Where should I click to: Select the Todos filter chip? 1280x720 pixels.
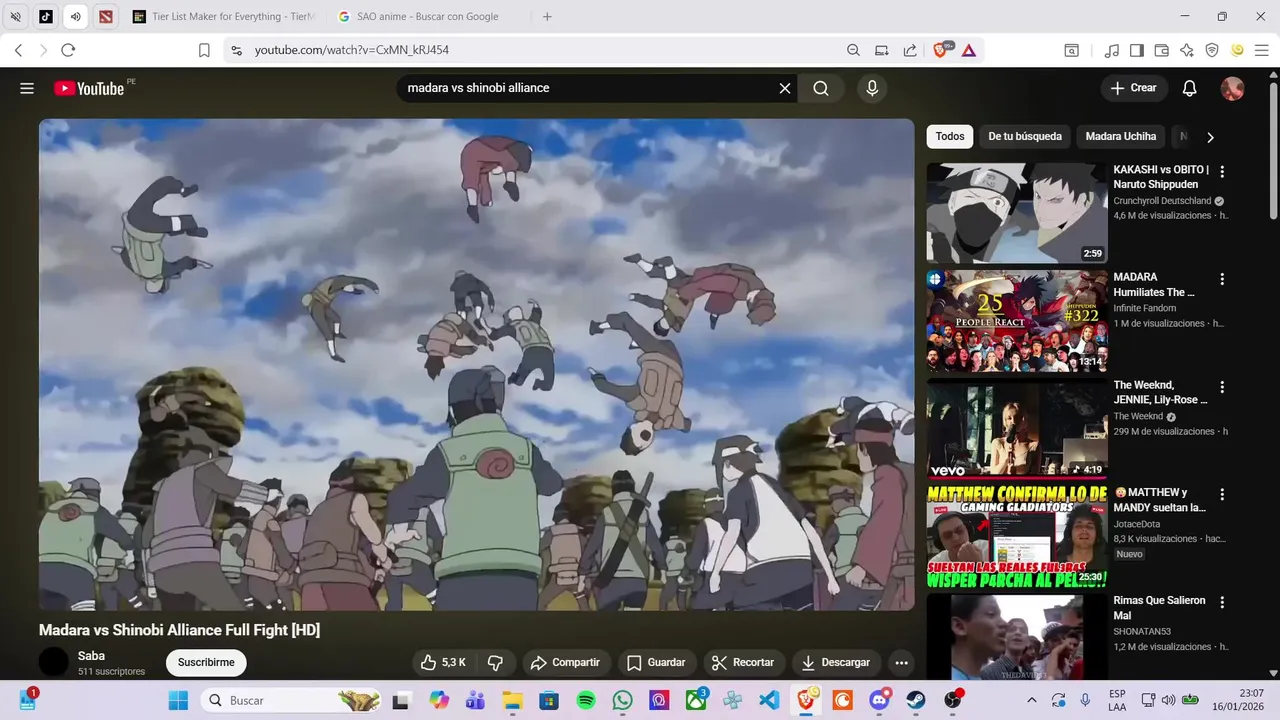950,136
